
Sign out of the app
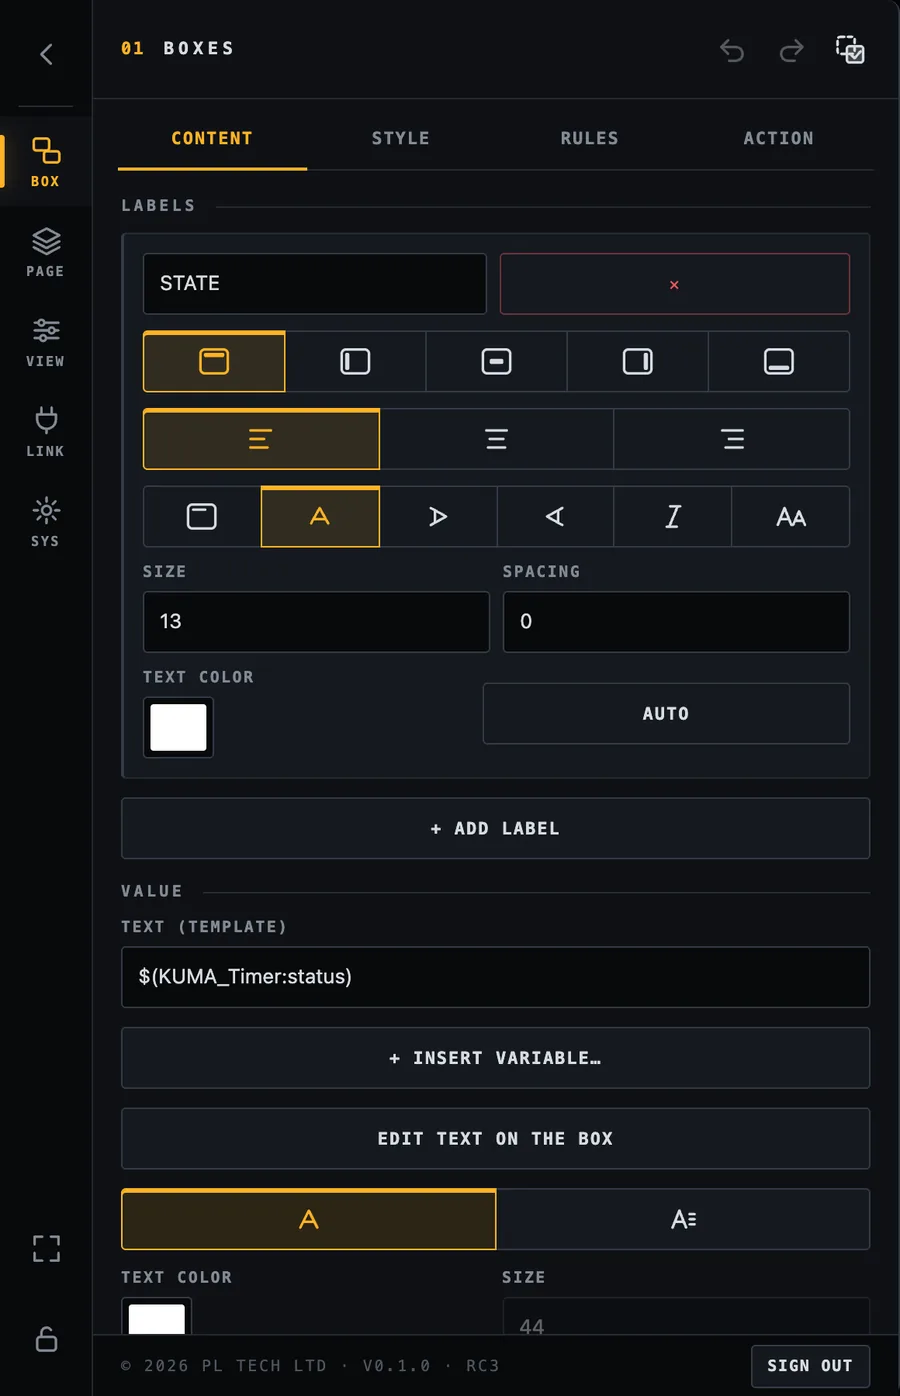point(810,1366)
